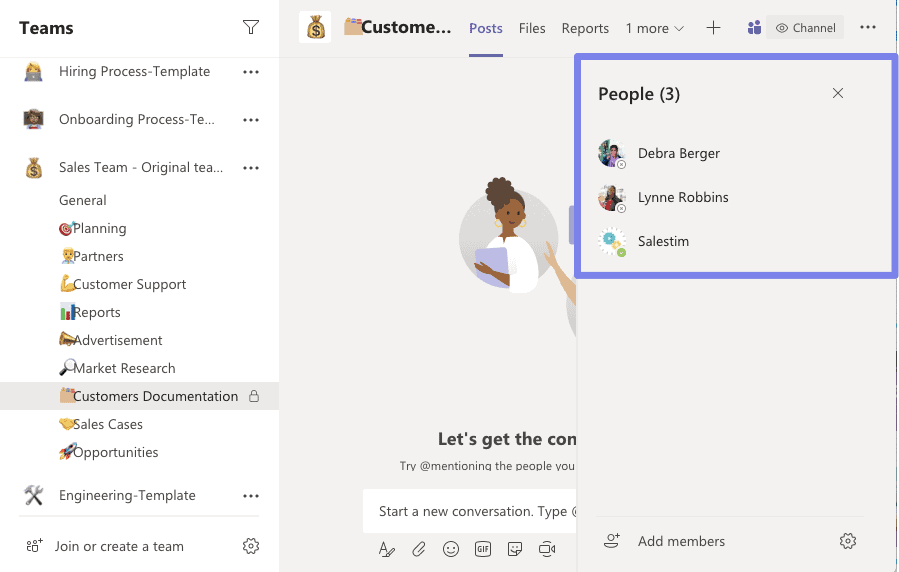Image resolution: width=899 pixels, height=572 pixels.
Task: Switch to the Reports tab
Action: pyautogui.click(x=585, y=28)
